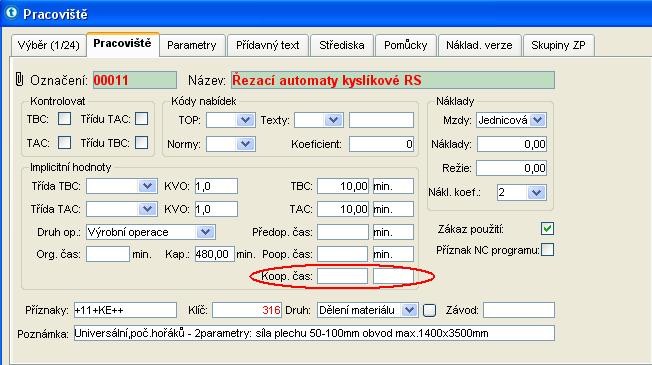The image size is (652, 365).
Task: Click the Koeficient input field
Action: point(381,144)
